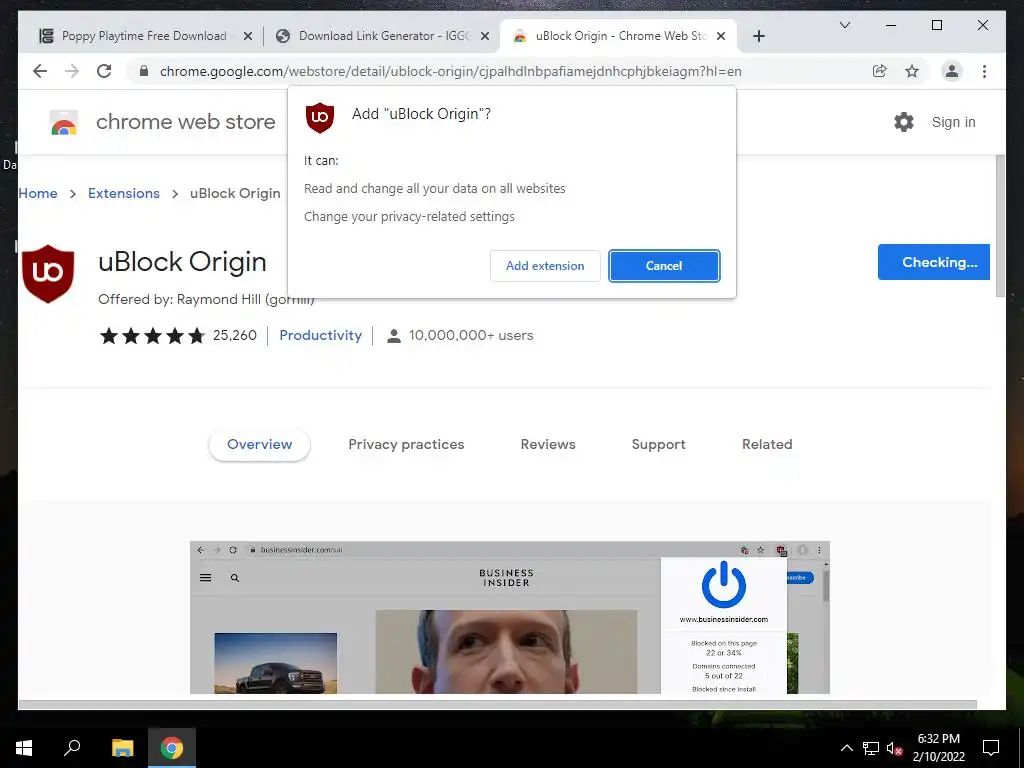Click the large uBlock Origin logo on page
This screenshot has width=1024, height=768.
click(x=48, y=274)
